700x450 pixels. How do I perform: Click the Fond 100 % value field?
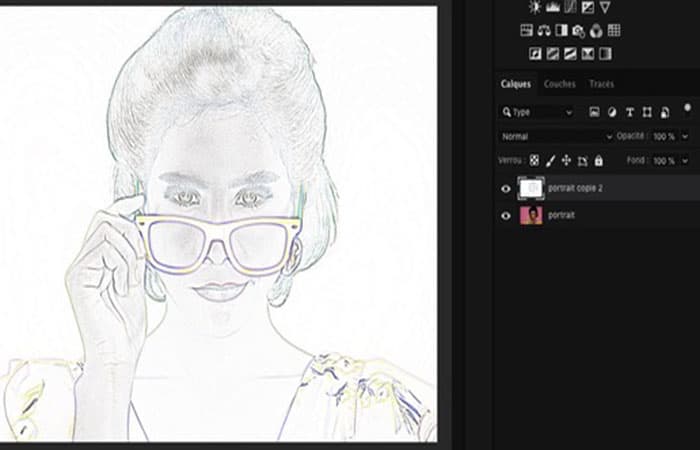[664, 161]
